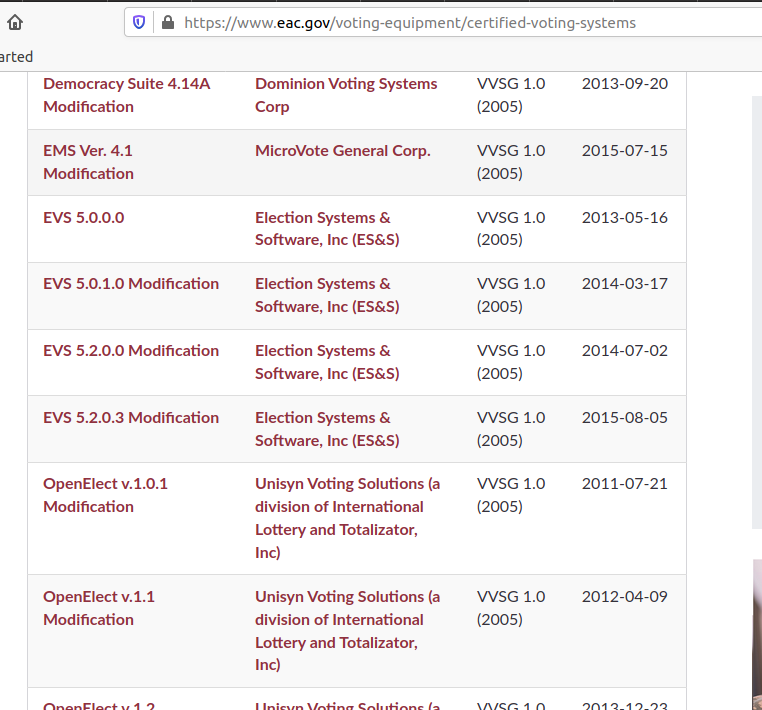Click VVSG 1.0 (2005) in EVS 5.0.1.0 row
This screenshot has width=762, height=710.
[511, 295]
